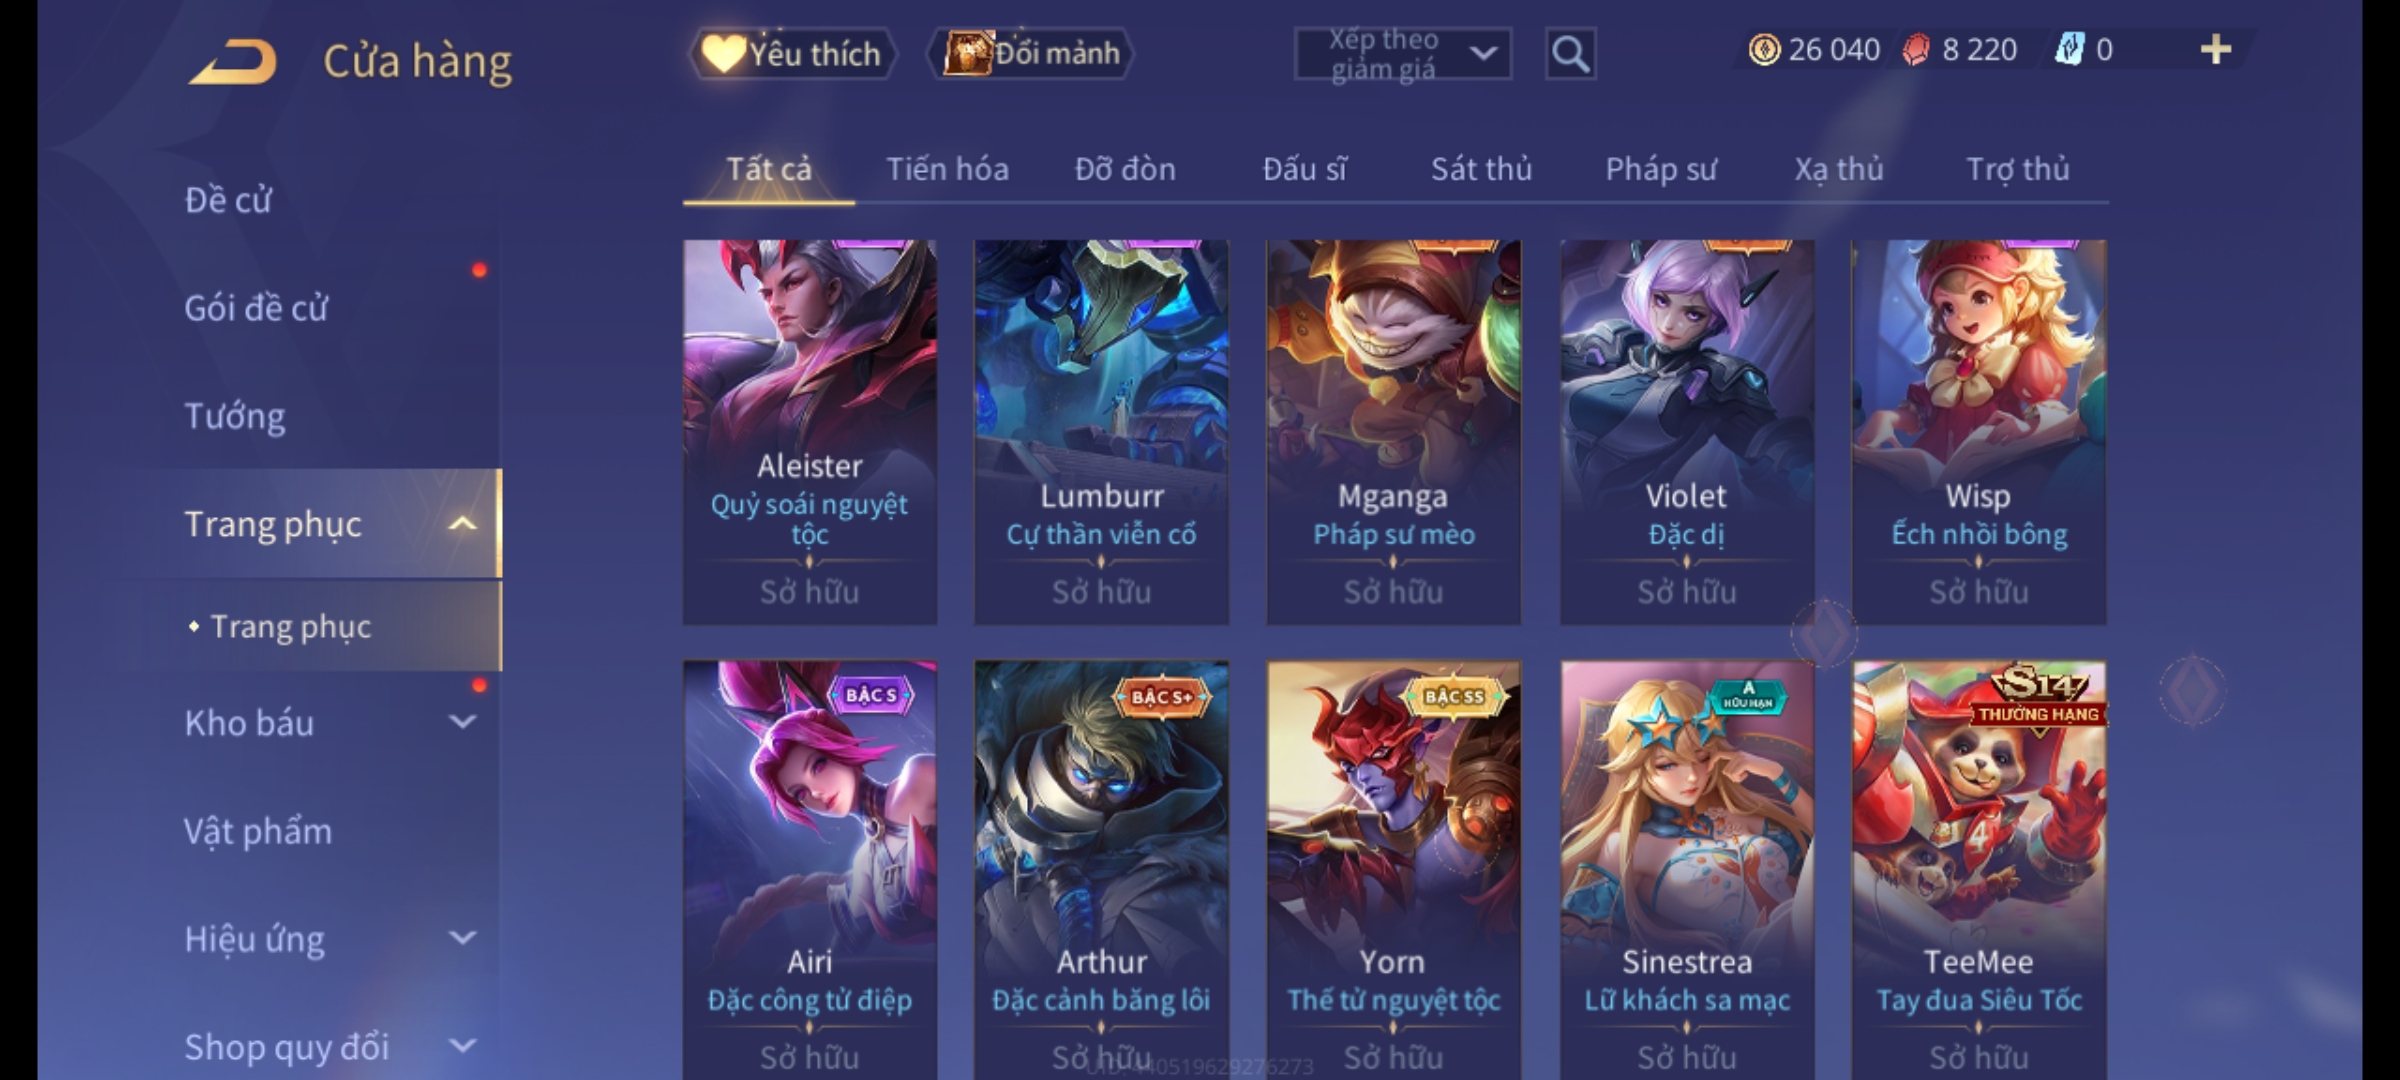2400x1080 pixels.
Task: Open Violet Đặc dị skin card
Action: pyautogui.click(x=1687, y=432)
